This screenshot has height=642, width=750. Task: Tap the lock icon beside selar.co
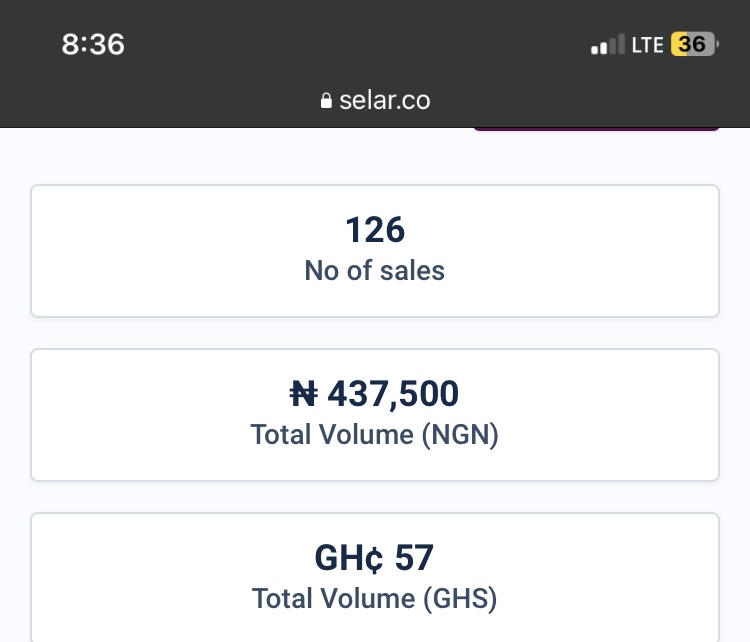pos(326,100)
